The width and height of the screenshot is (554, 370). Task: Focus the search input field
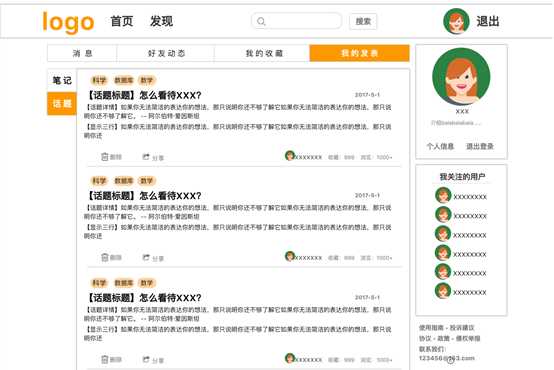point(296,21)
